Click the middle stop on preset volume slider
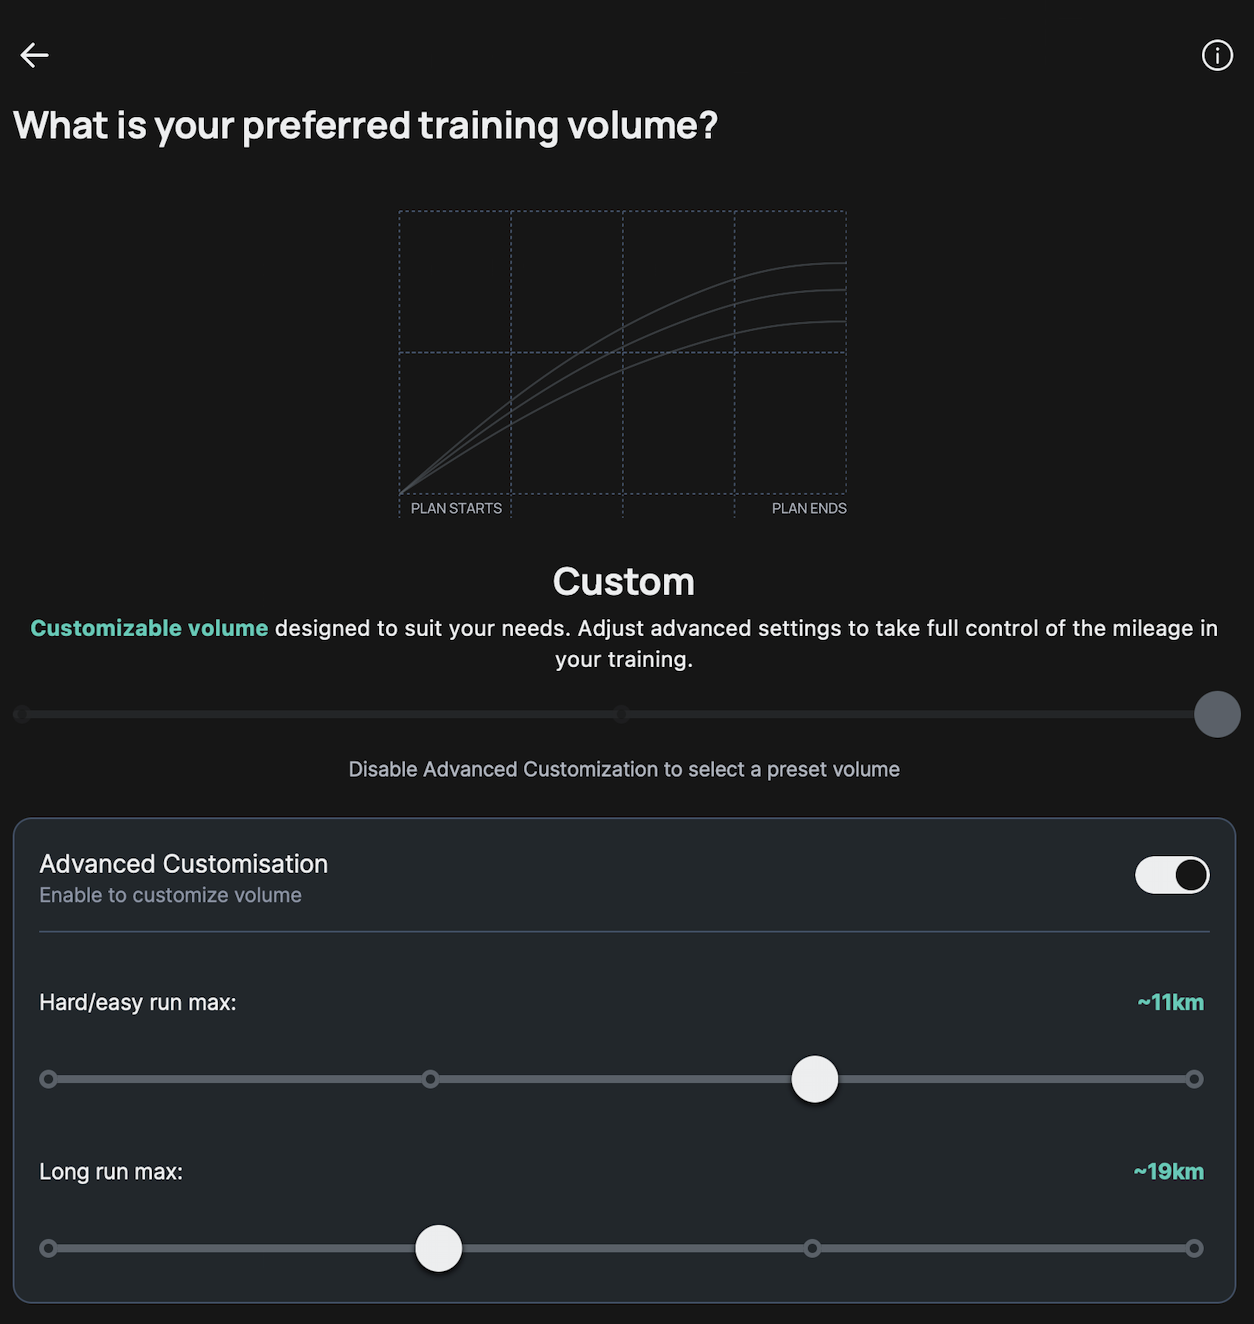Viewport: 1254px width, 1324px height. tap(621, 714)
